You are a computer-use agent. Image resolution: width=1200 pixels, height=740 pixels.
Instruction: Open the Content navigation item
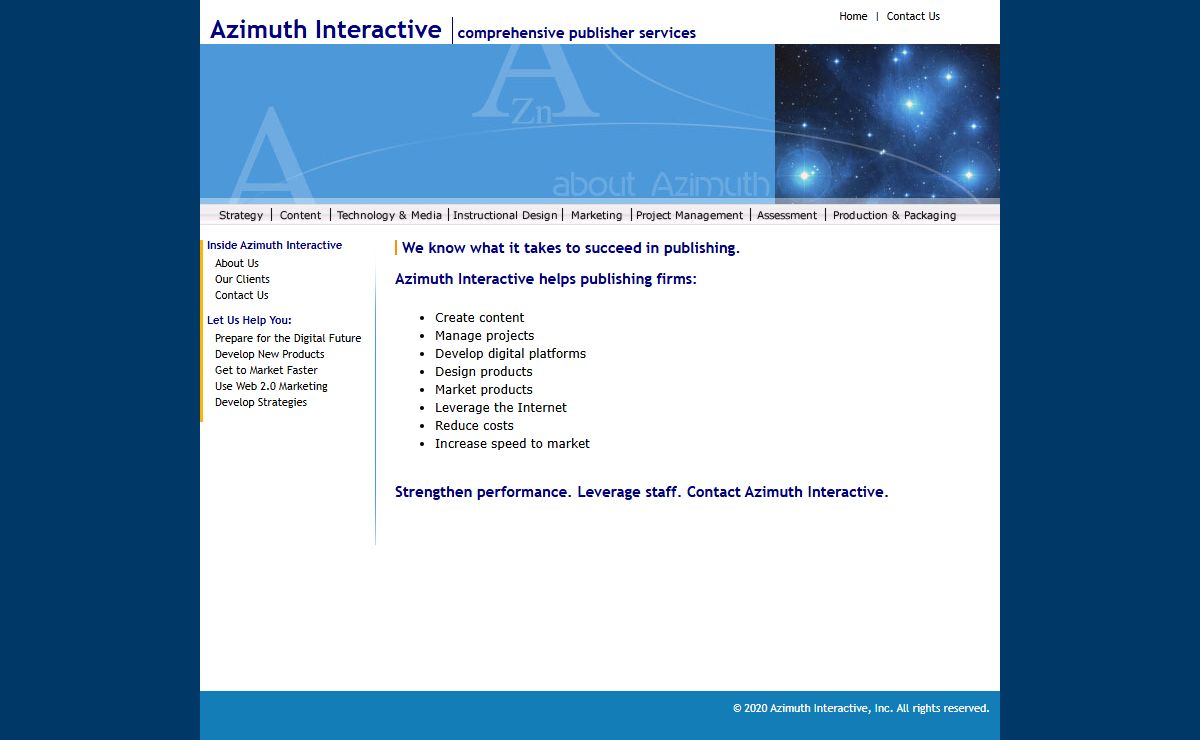300,215
